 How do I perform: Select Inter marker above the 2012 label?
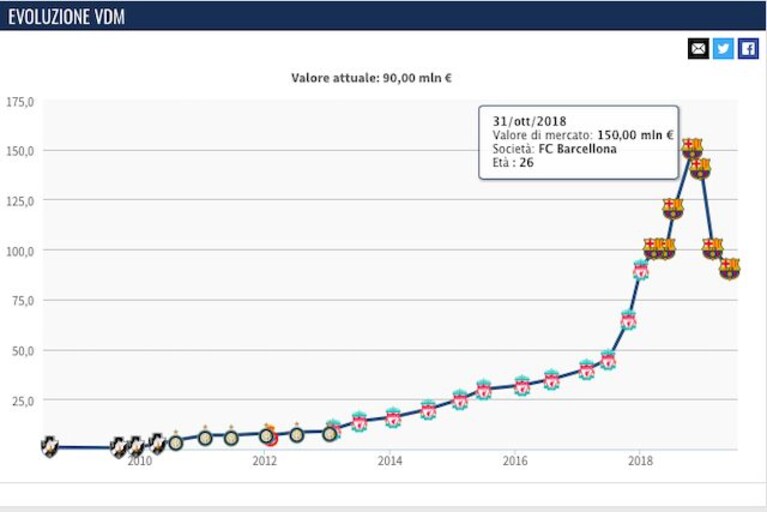click(266, 435)
